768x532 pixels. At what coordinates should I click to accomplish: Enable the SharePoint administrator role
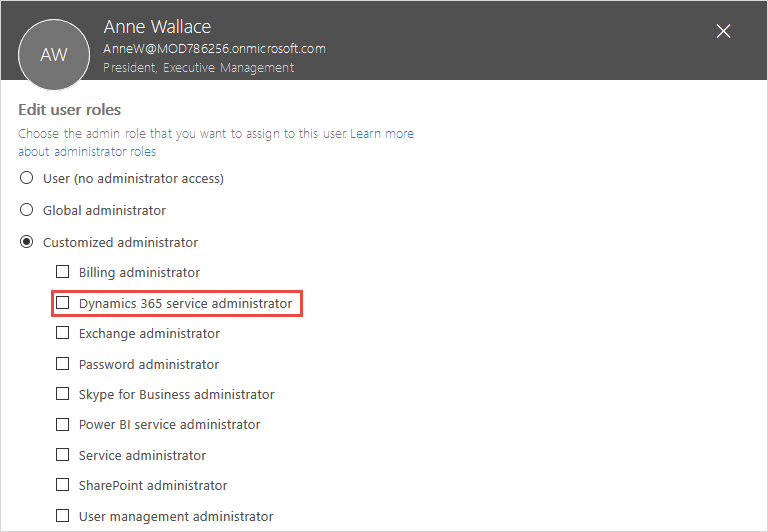[63, 485]
